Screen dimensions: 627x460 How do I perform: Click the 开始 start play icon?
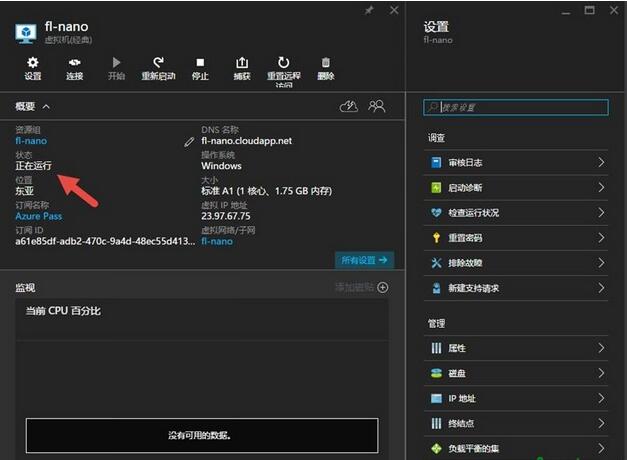click(x=116, y=62)
